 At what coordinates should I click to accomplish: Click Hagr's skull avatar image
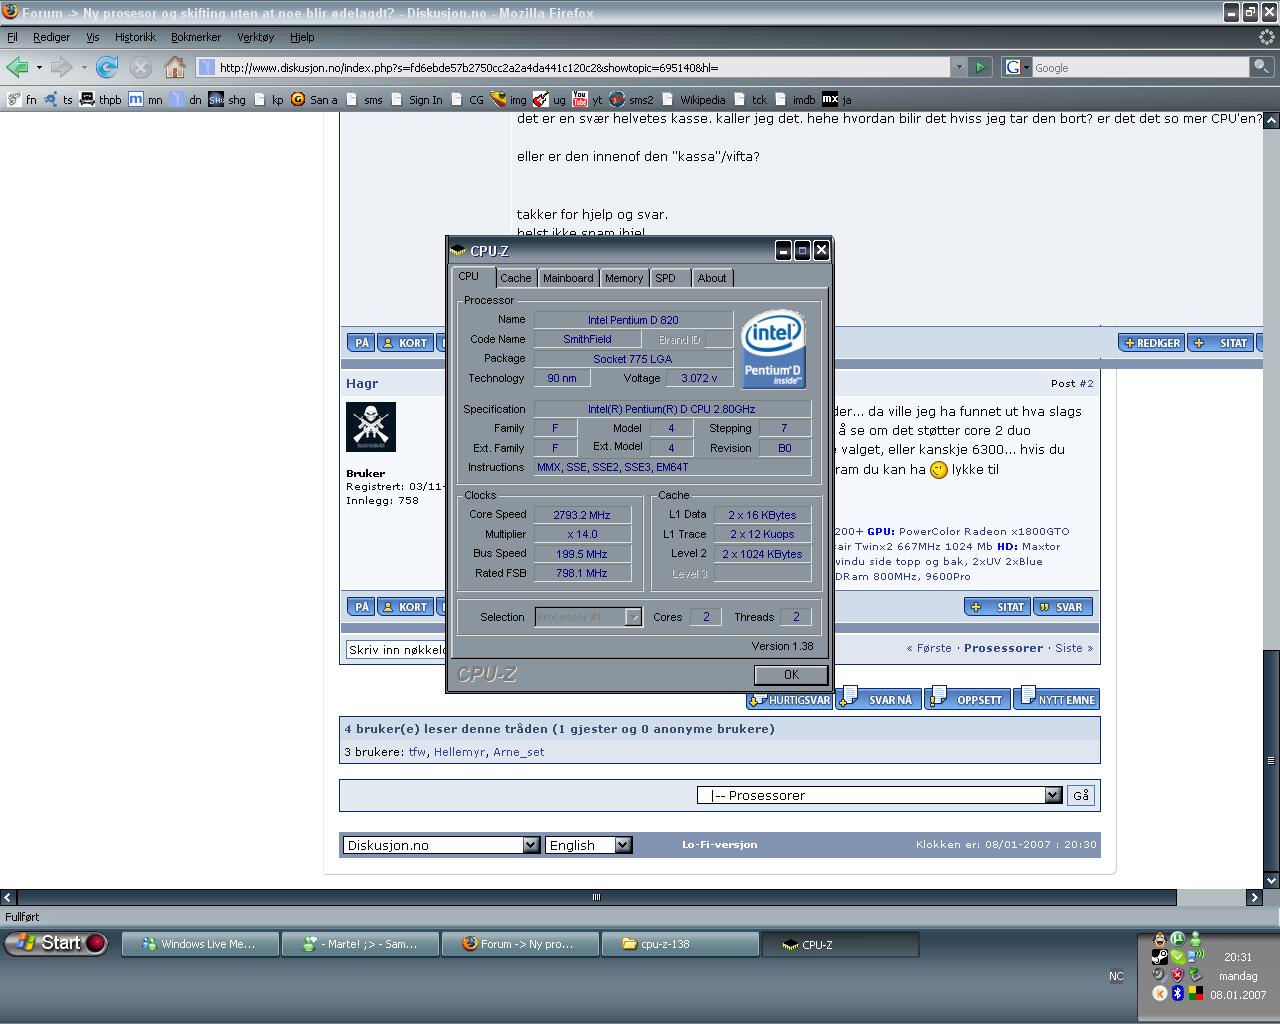tap(371, 427)
